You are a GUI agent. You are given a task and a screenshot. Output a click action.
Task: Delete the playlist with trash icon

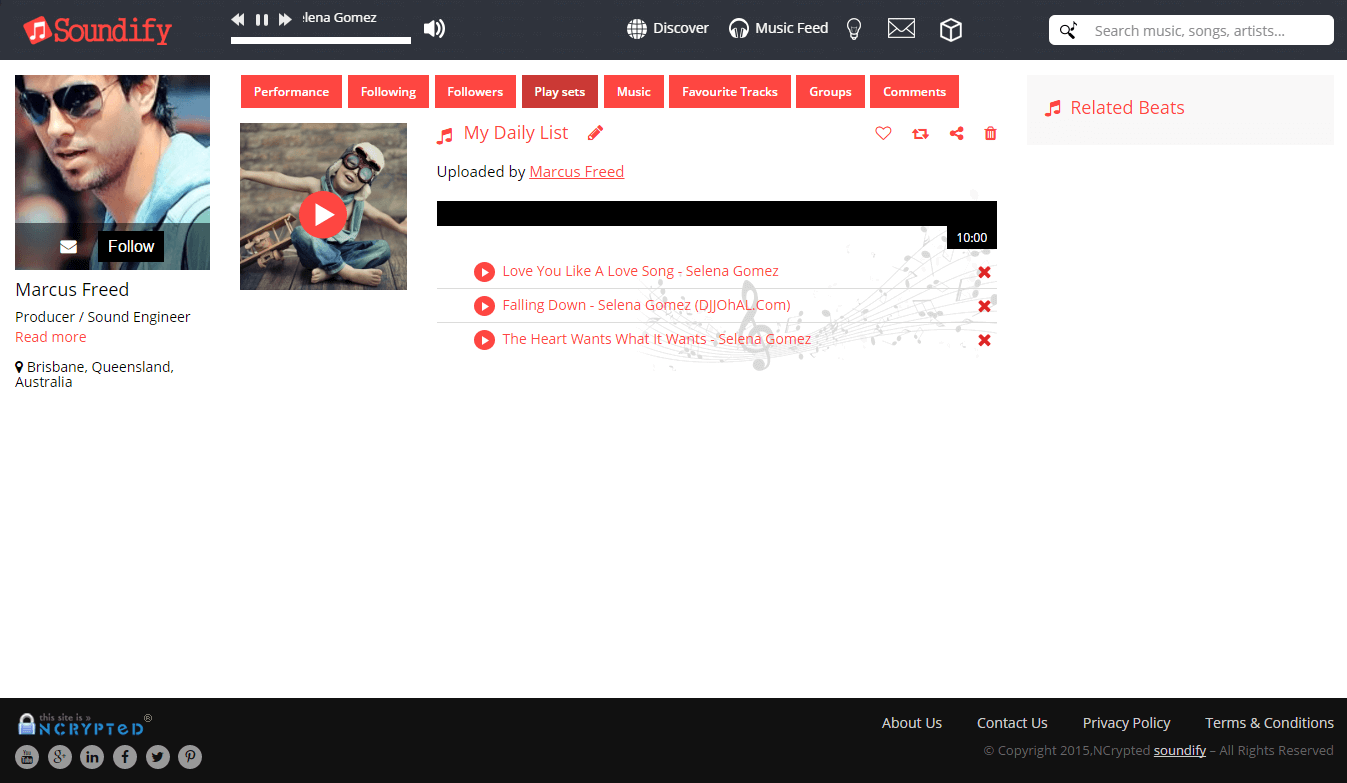[991, 133]
